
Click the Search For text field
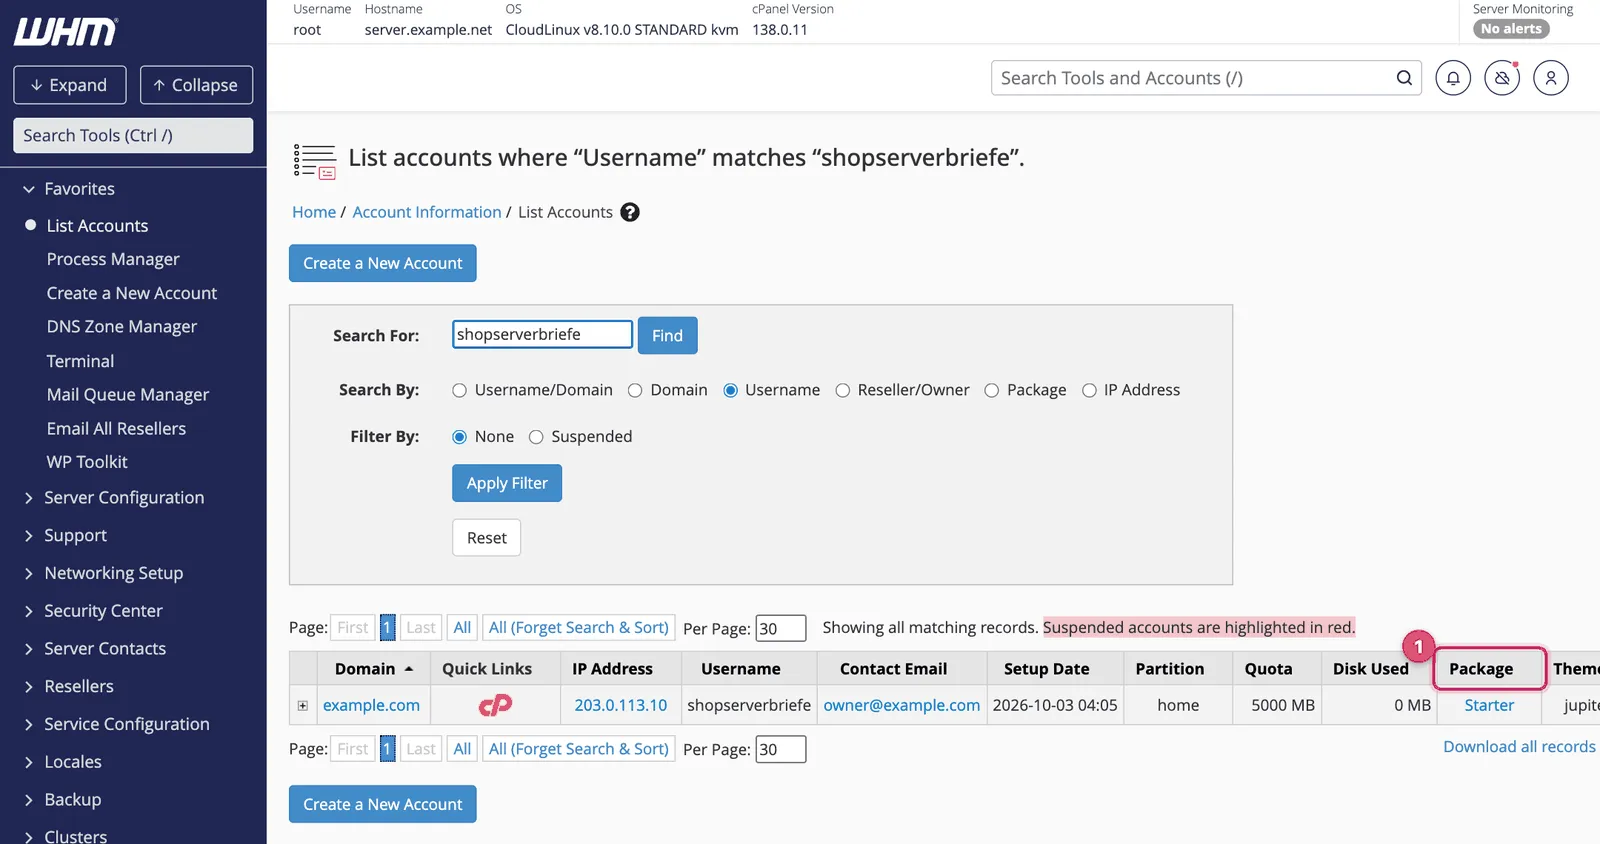(x=542, y=334)
